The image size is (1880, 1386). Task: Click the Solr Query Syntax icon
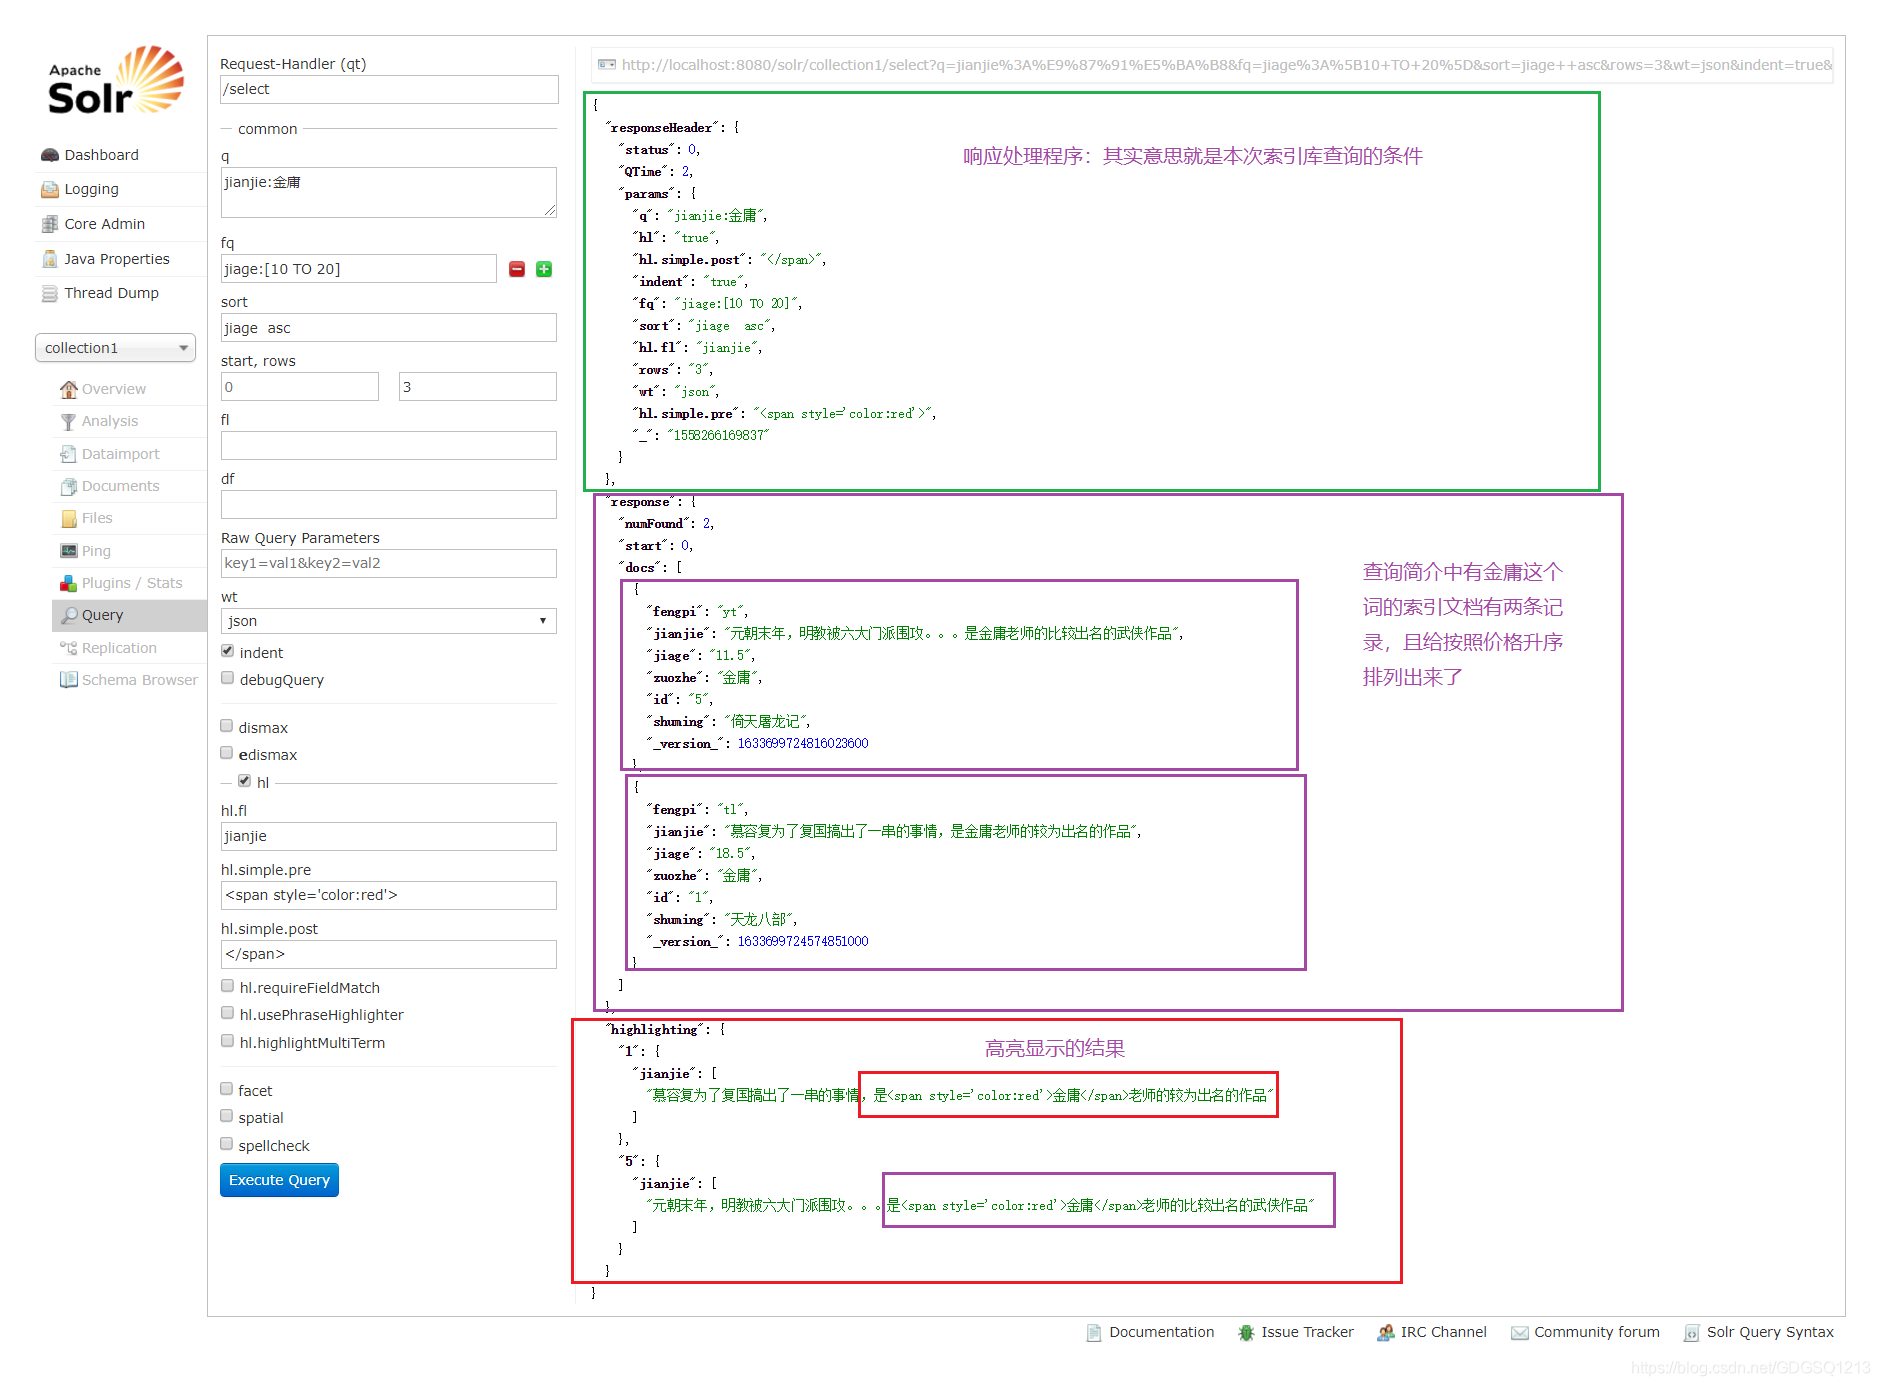click(1691, 1332)
